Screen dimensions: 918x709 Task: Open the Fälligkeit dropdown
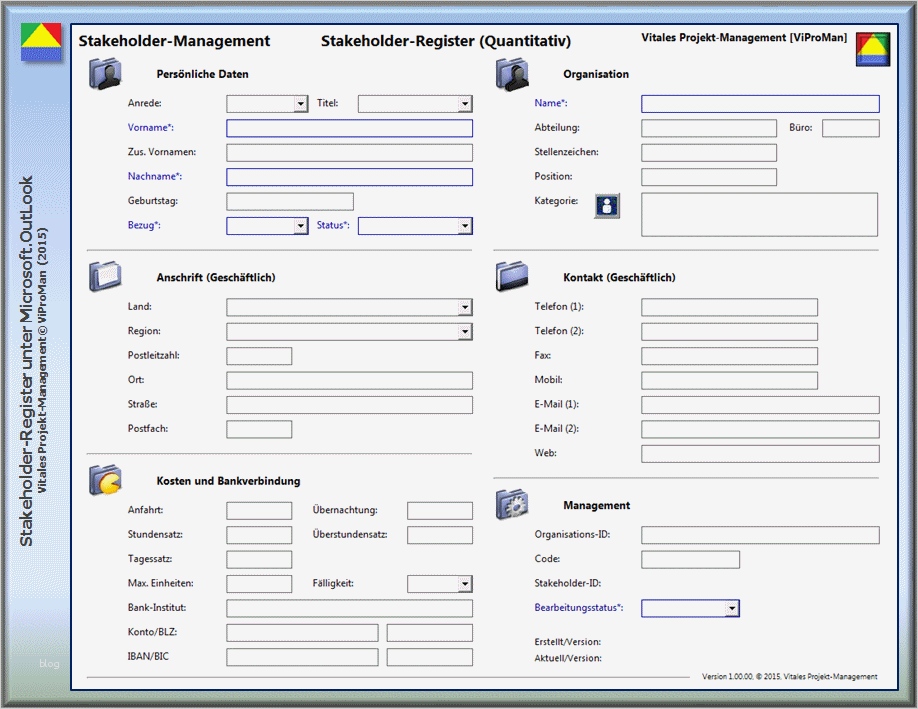coord(465,584)
